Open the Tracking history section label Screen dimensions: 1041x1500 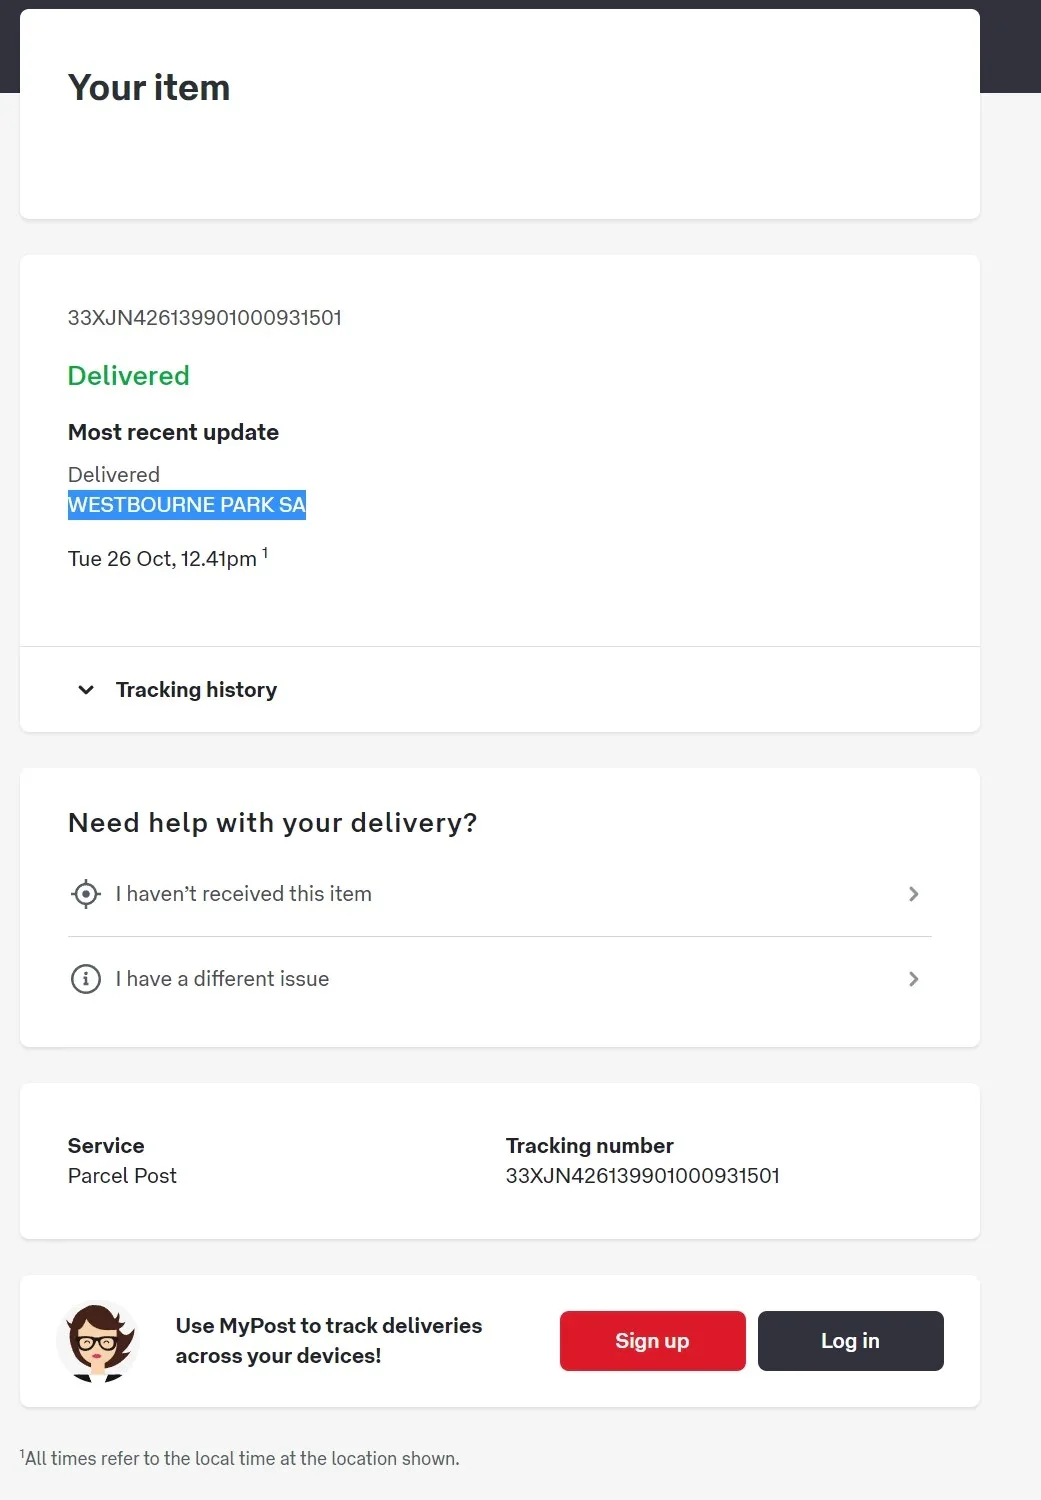click(x=196, y=690)
